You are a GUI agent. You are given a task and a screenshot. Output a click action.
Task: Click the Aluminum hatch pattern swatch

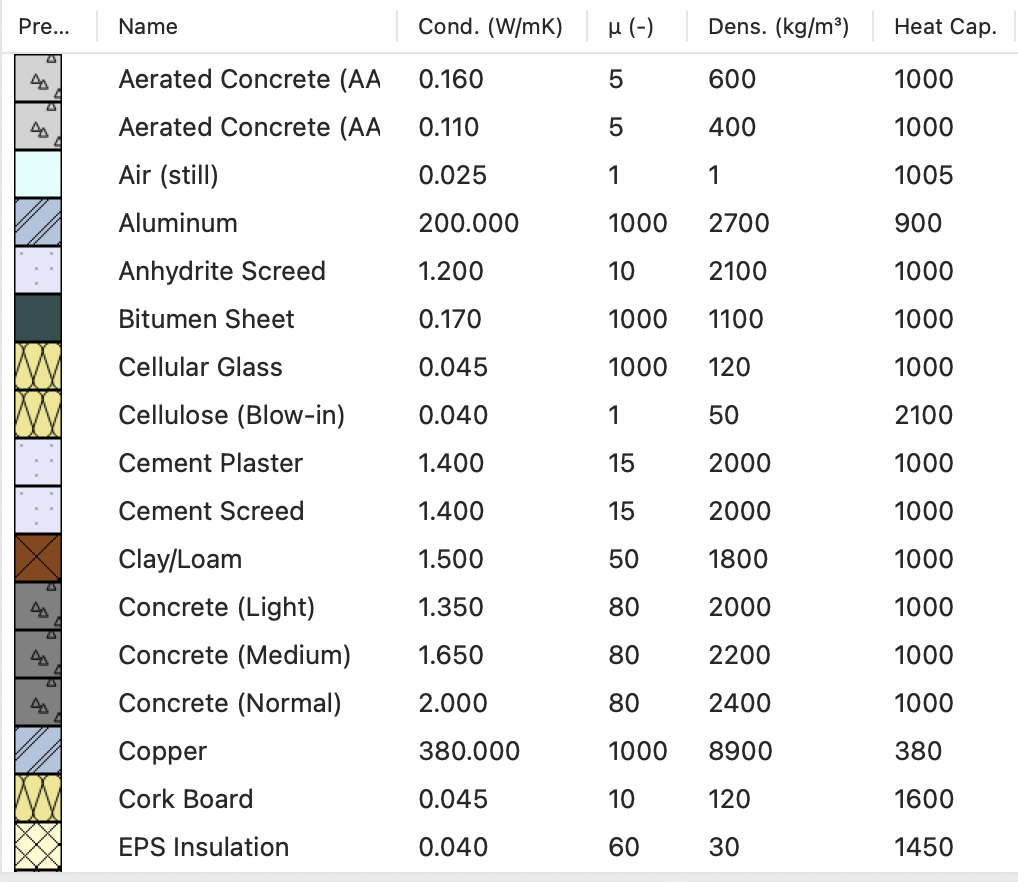[38, 223]
